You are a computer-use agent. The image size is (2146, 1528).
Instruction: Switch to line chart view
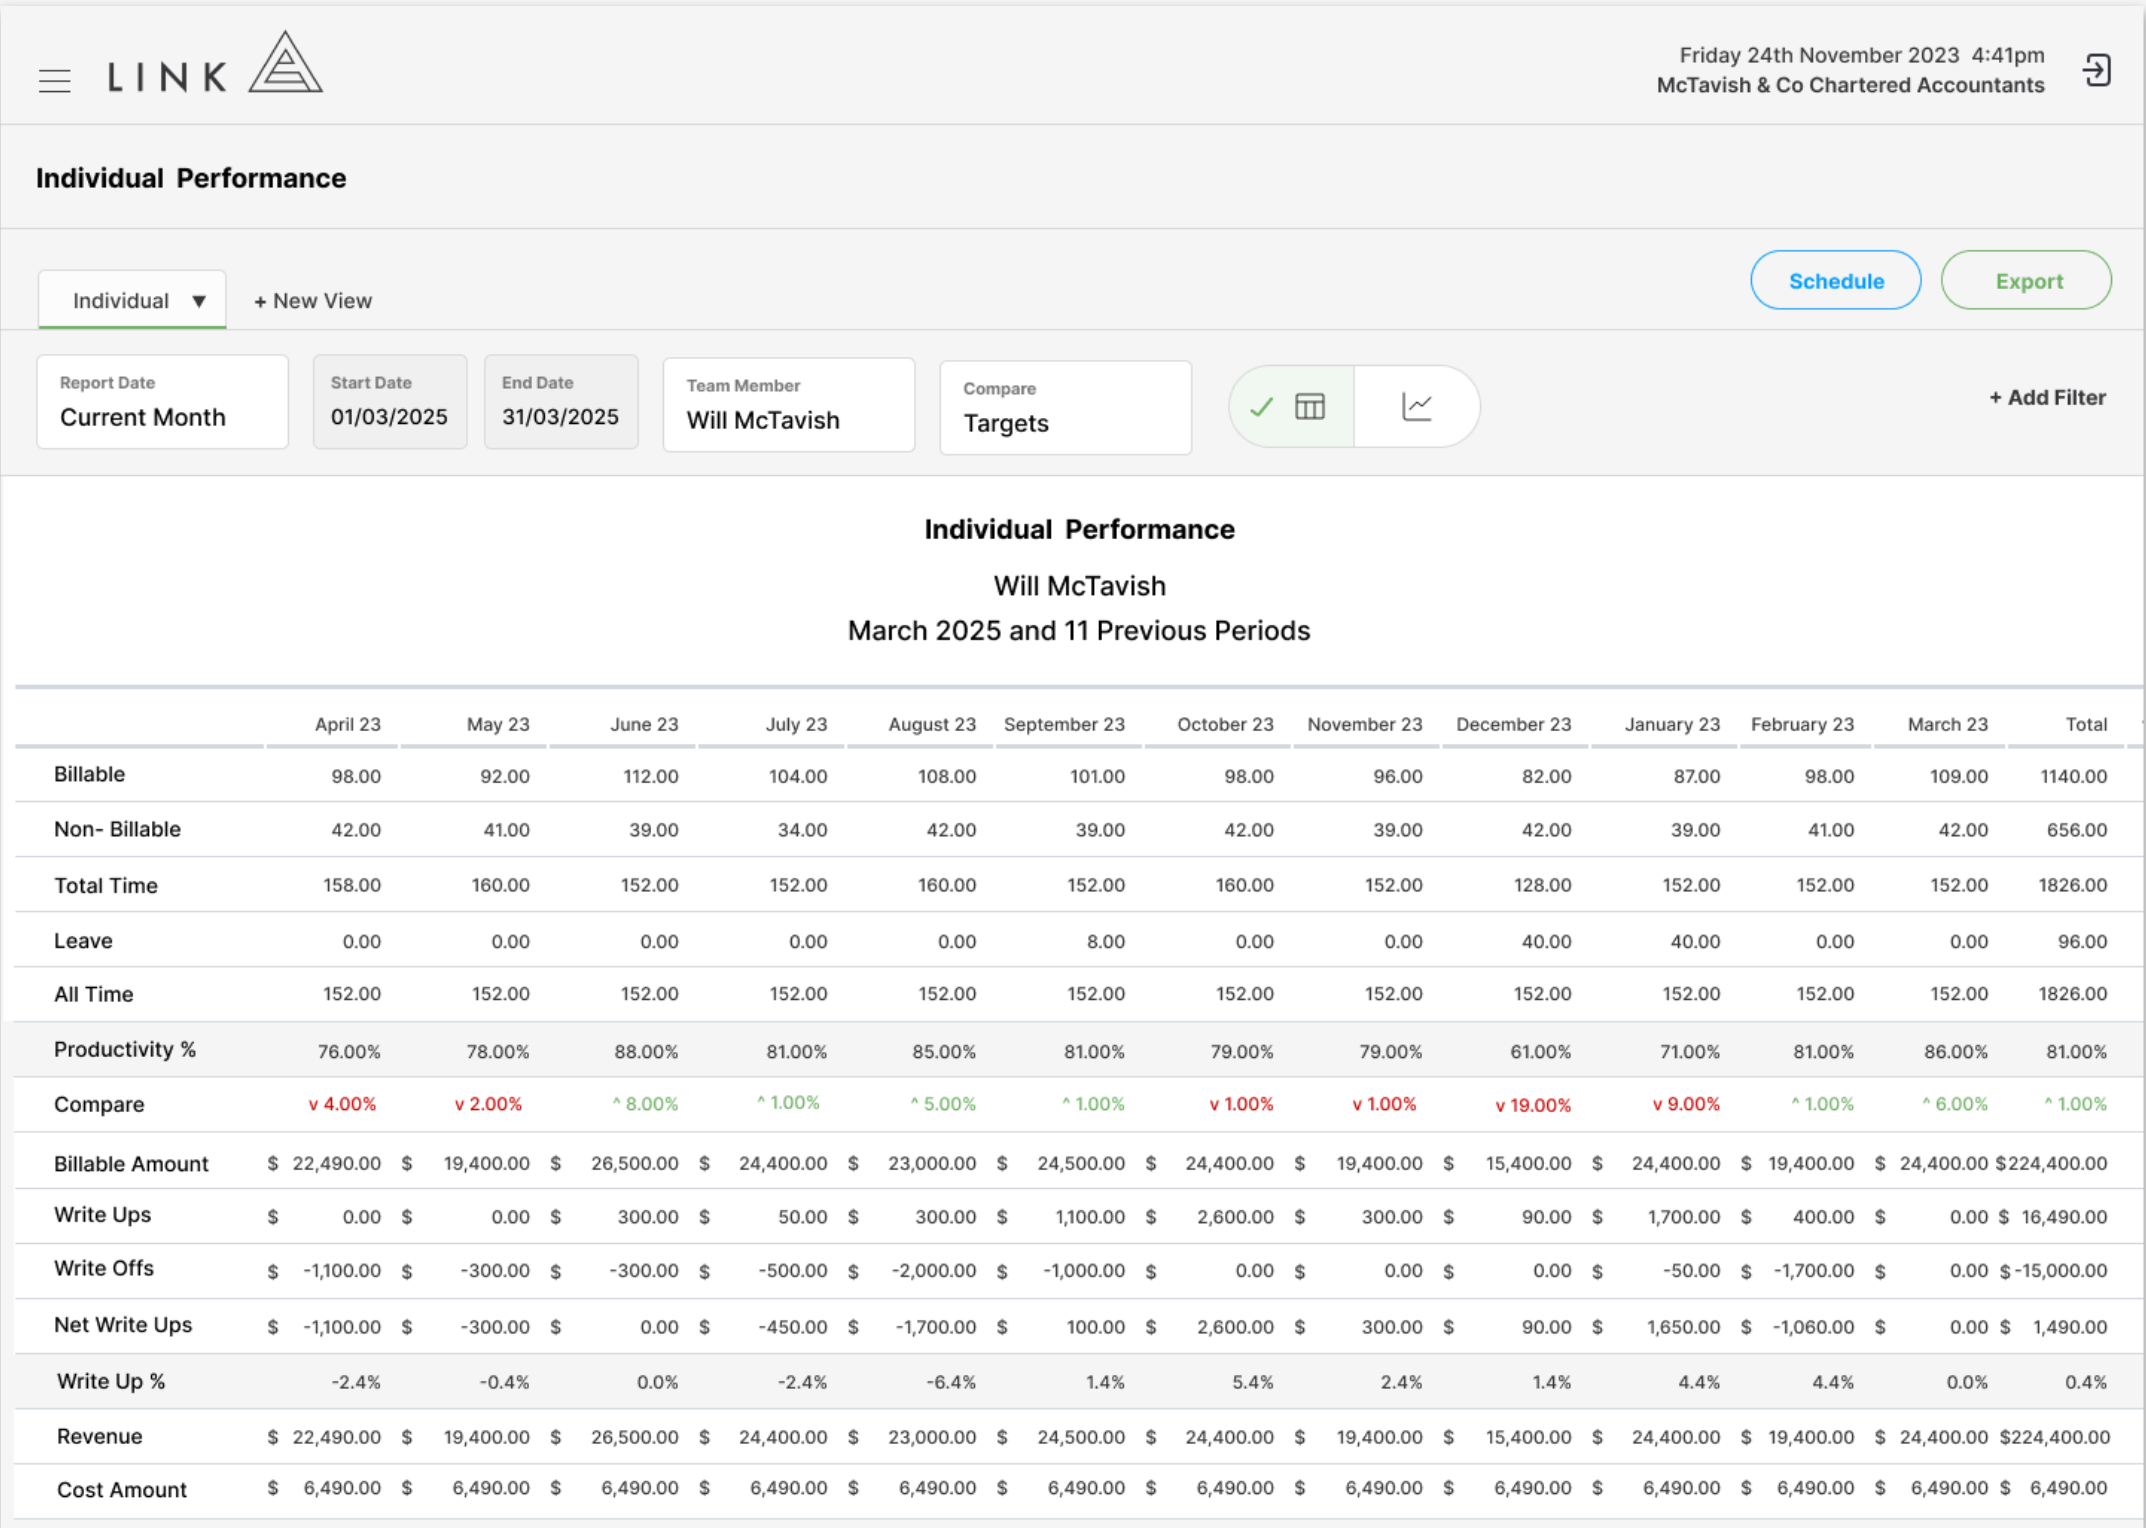click(x=1417, y=406)
